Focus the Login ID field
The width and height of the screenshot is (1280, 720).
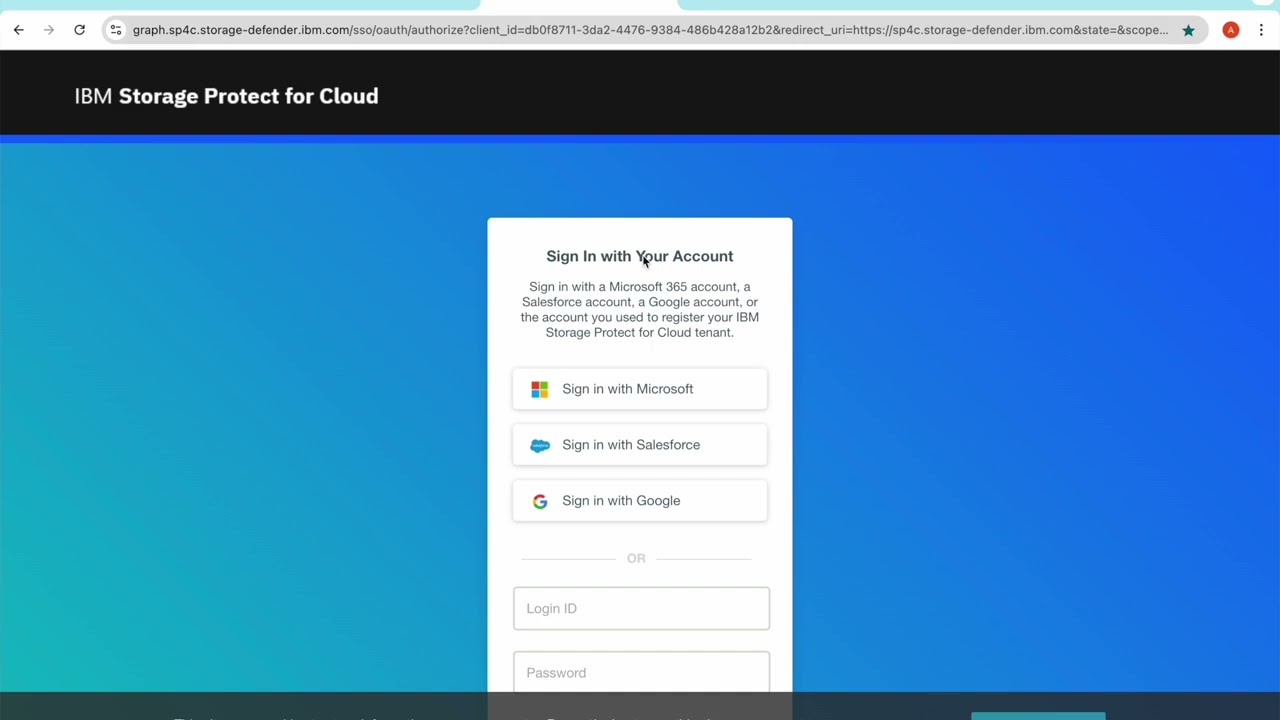pyautogui.click(x=641, y=608)
